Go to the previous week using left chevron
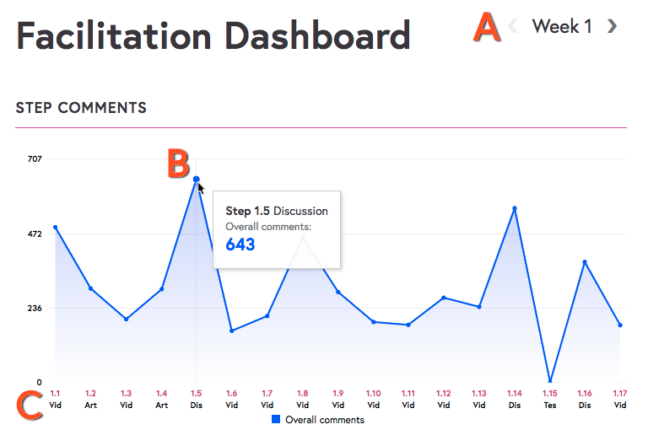The image size is (648, 446). click(x=514, y=27)
